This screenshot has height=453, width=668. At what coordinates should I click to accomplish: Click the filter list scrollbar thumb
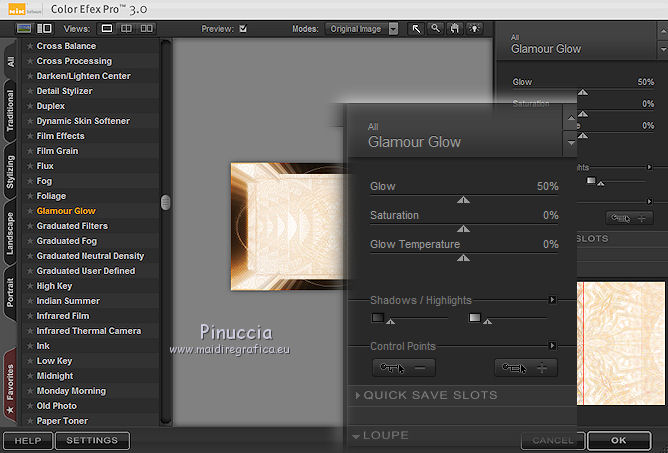click(x=166, y=202)
